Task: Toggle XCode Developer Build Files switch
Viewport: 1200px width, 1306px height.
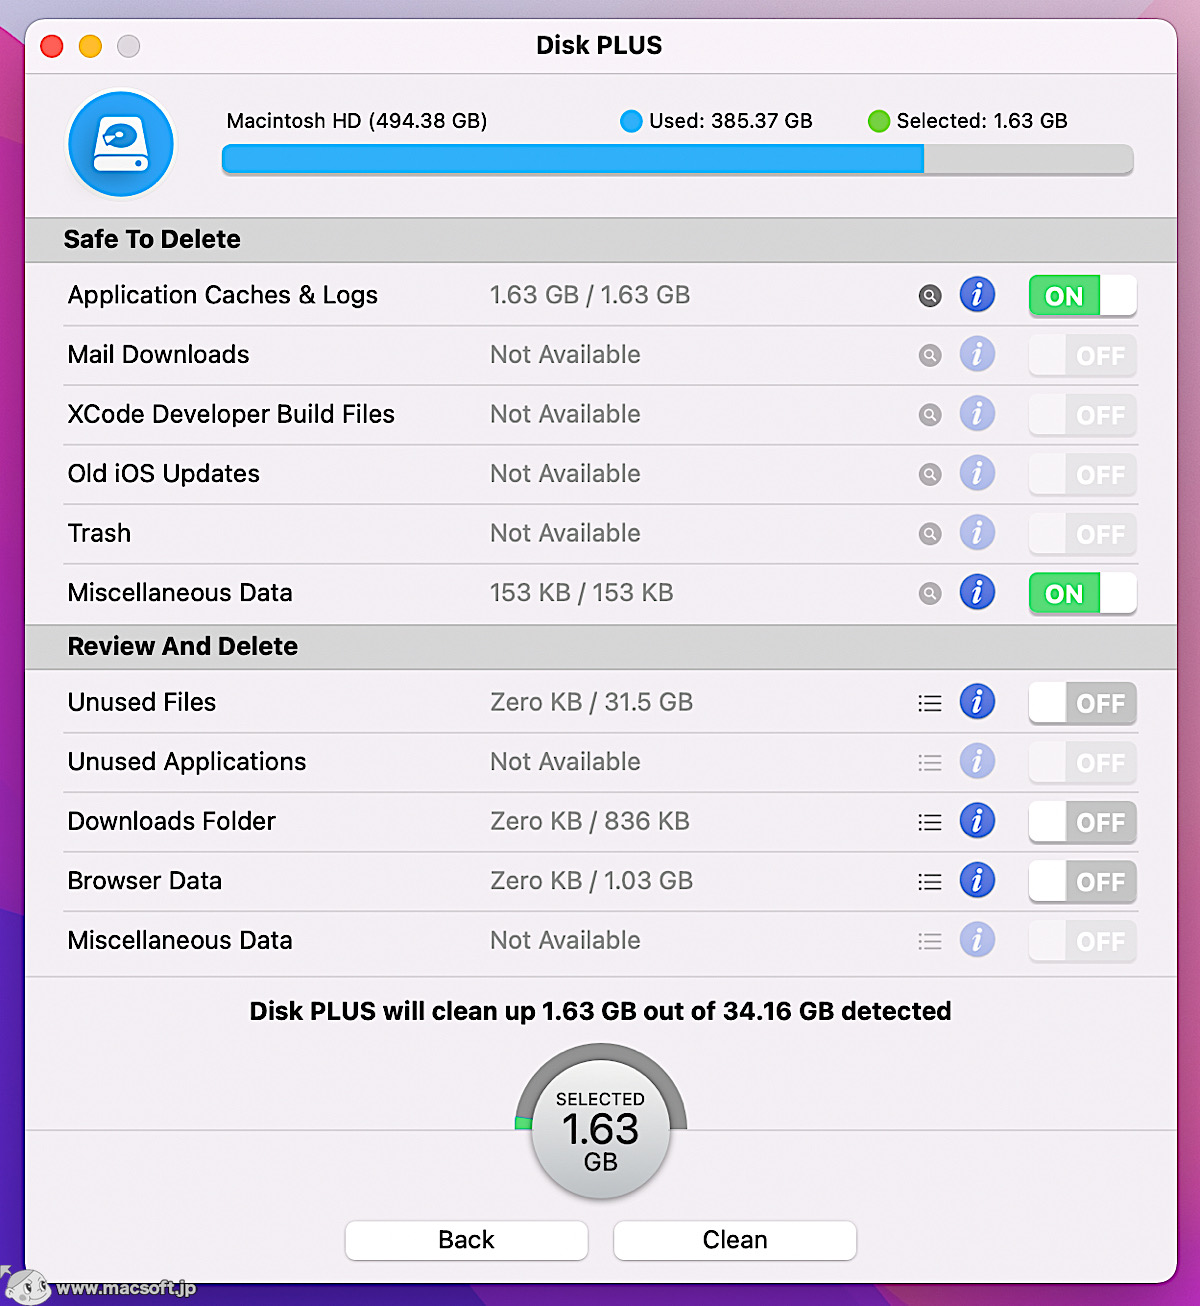Action: click(1083, 415)
